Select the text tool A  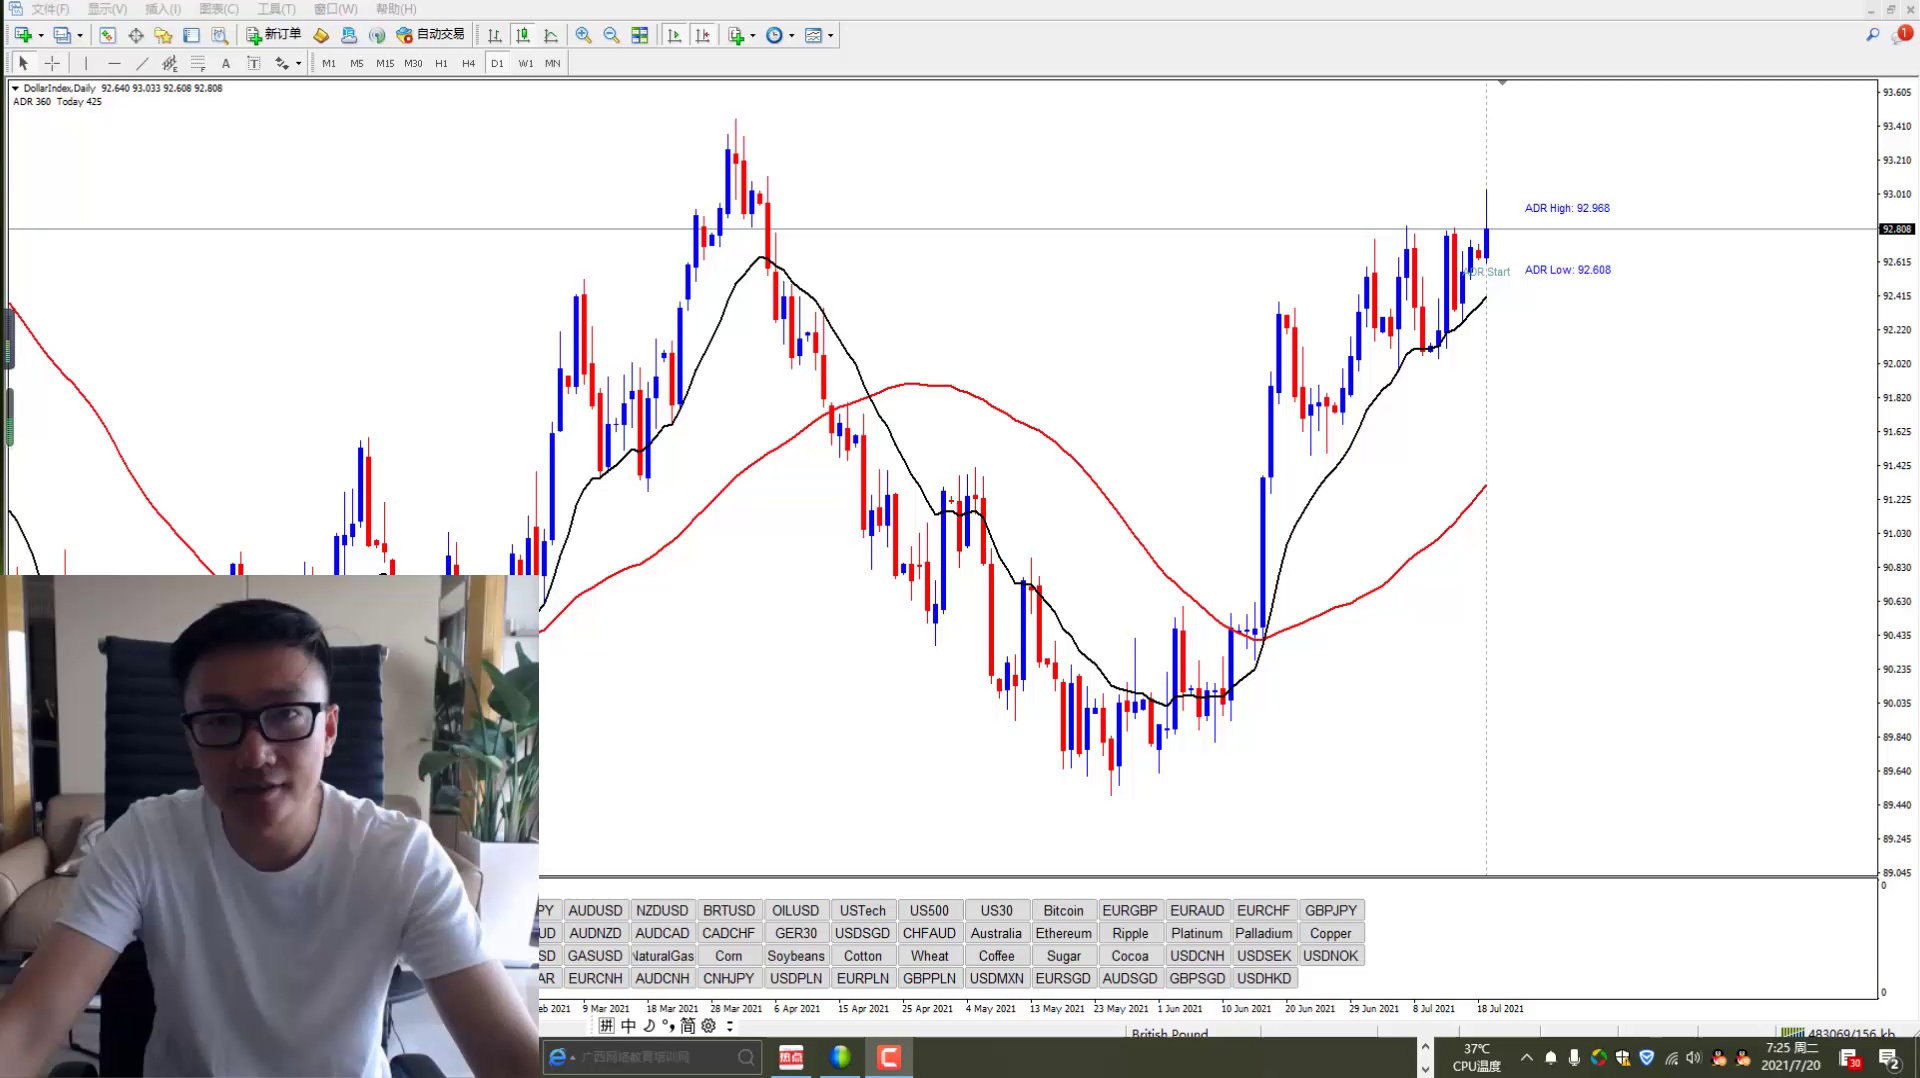coord(226,63)
